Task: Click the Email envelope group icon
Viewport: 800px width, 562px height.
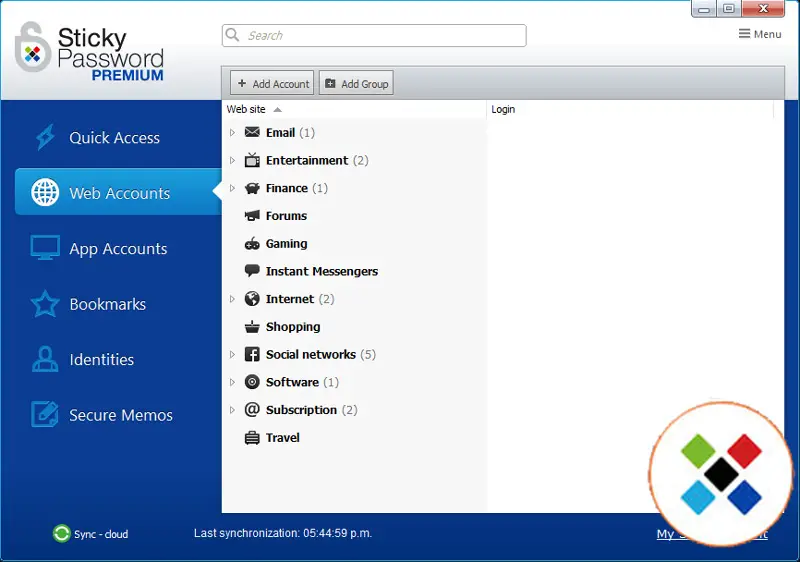Action: [252, 133]
